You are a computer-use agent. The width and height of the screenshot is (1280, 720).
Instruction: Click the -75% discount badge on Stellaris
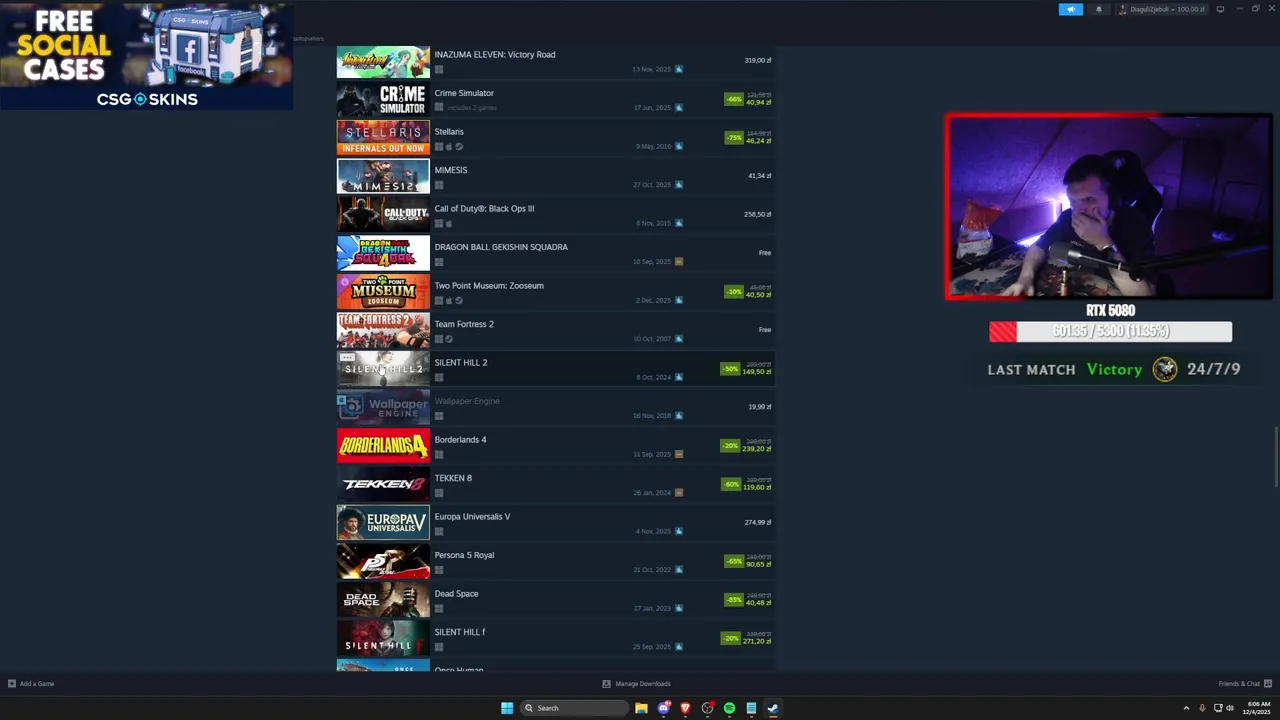734,137
